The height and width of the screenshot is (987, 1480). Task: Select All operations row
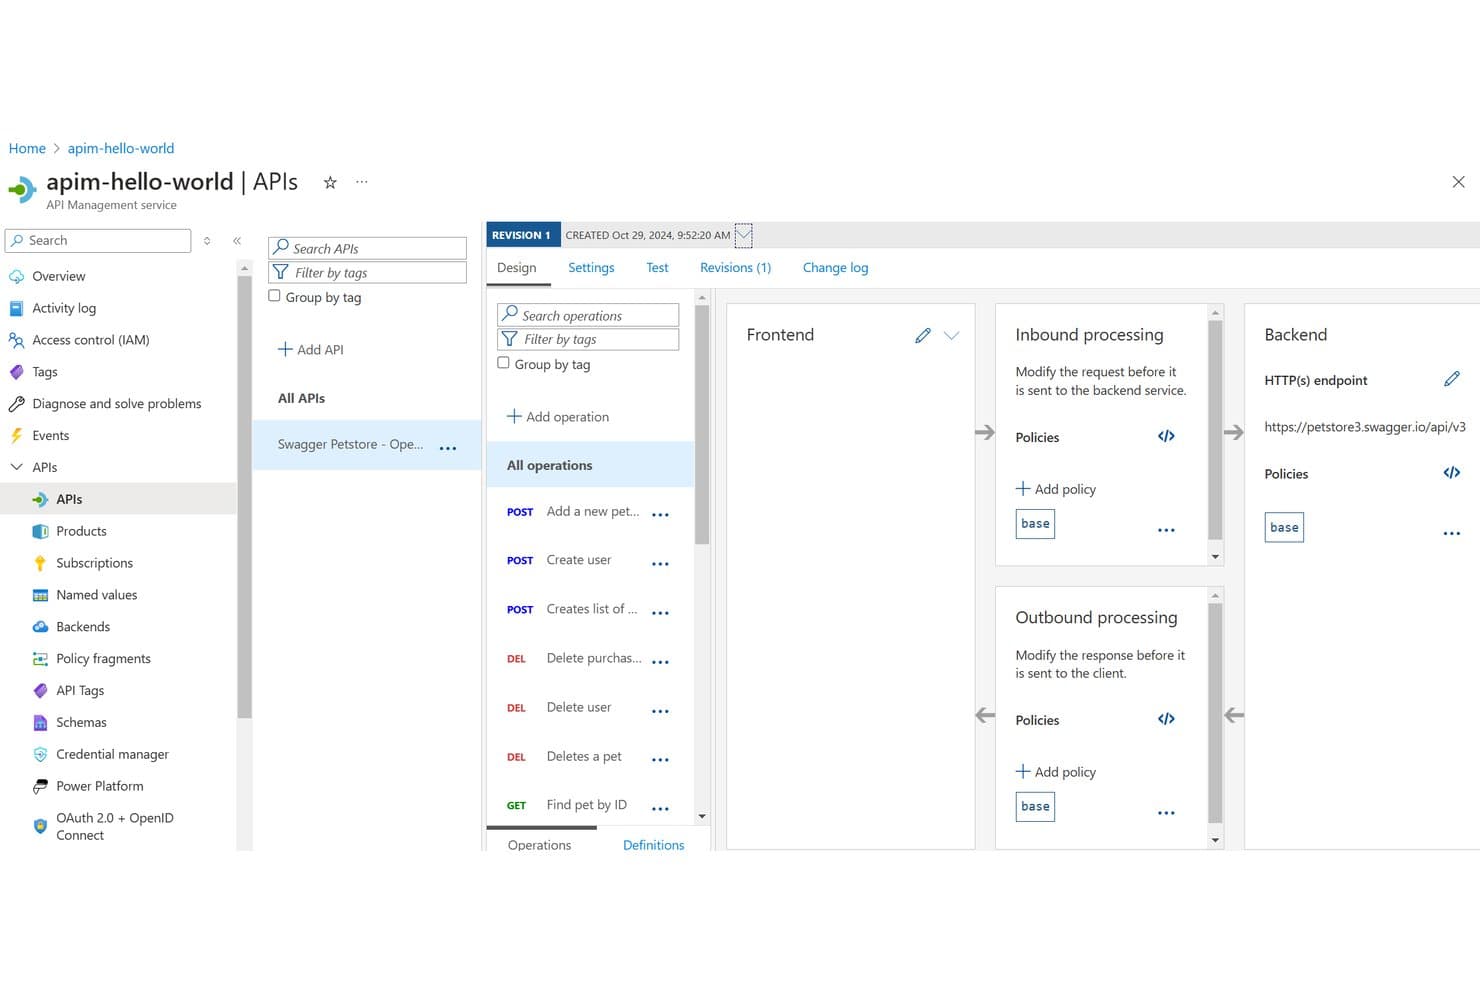pos(590,465)
